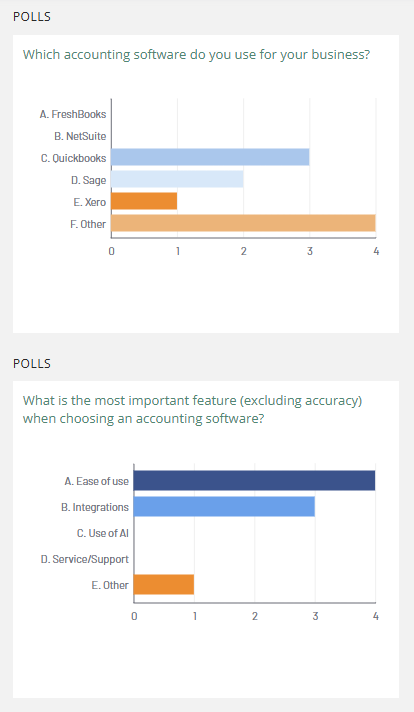Select the Sage light blue bar

(177, 179)
